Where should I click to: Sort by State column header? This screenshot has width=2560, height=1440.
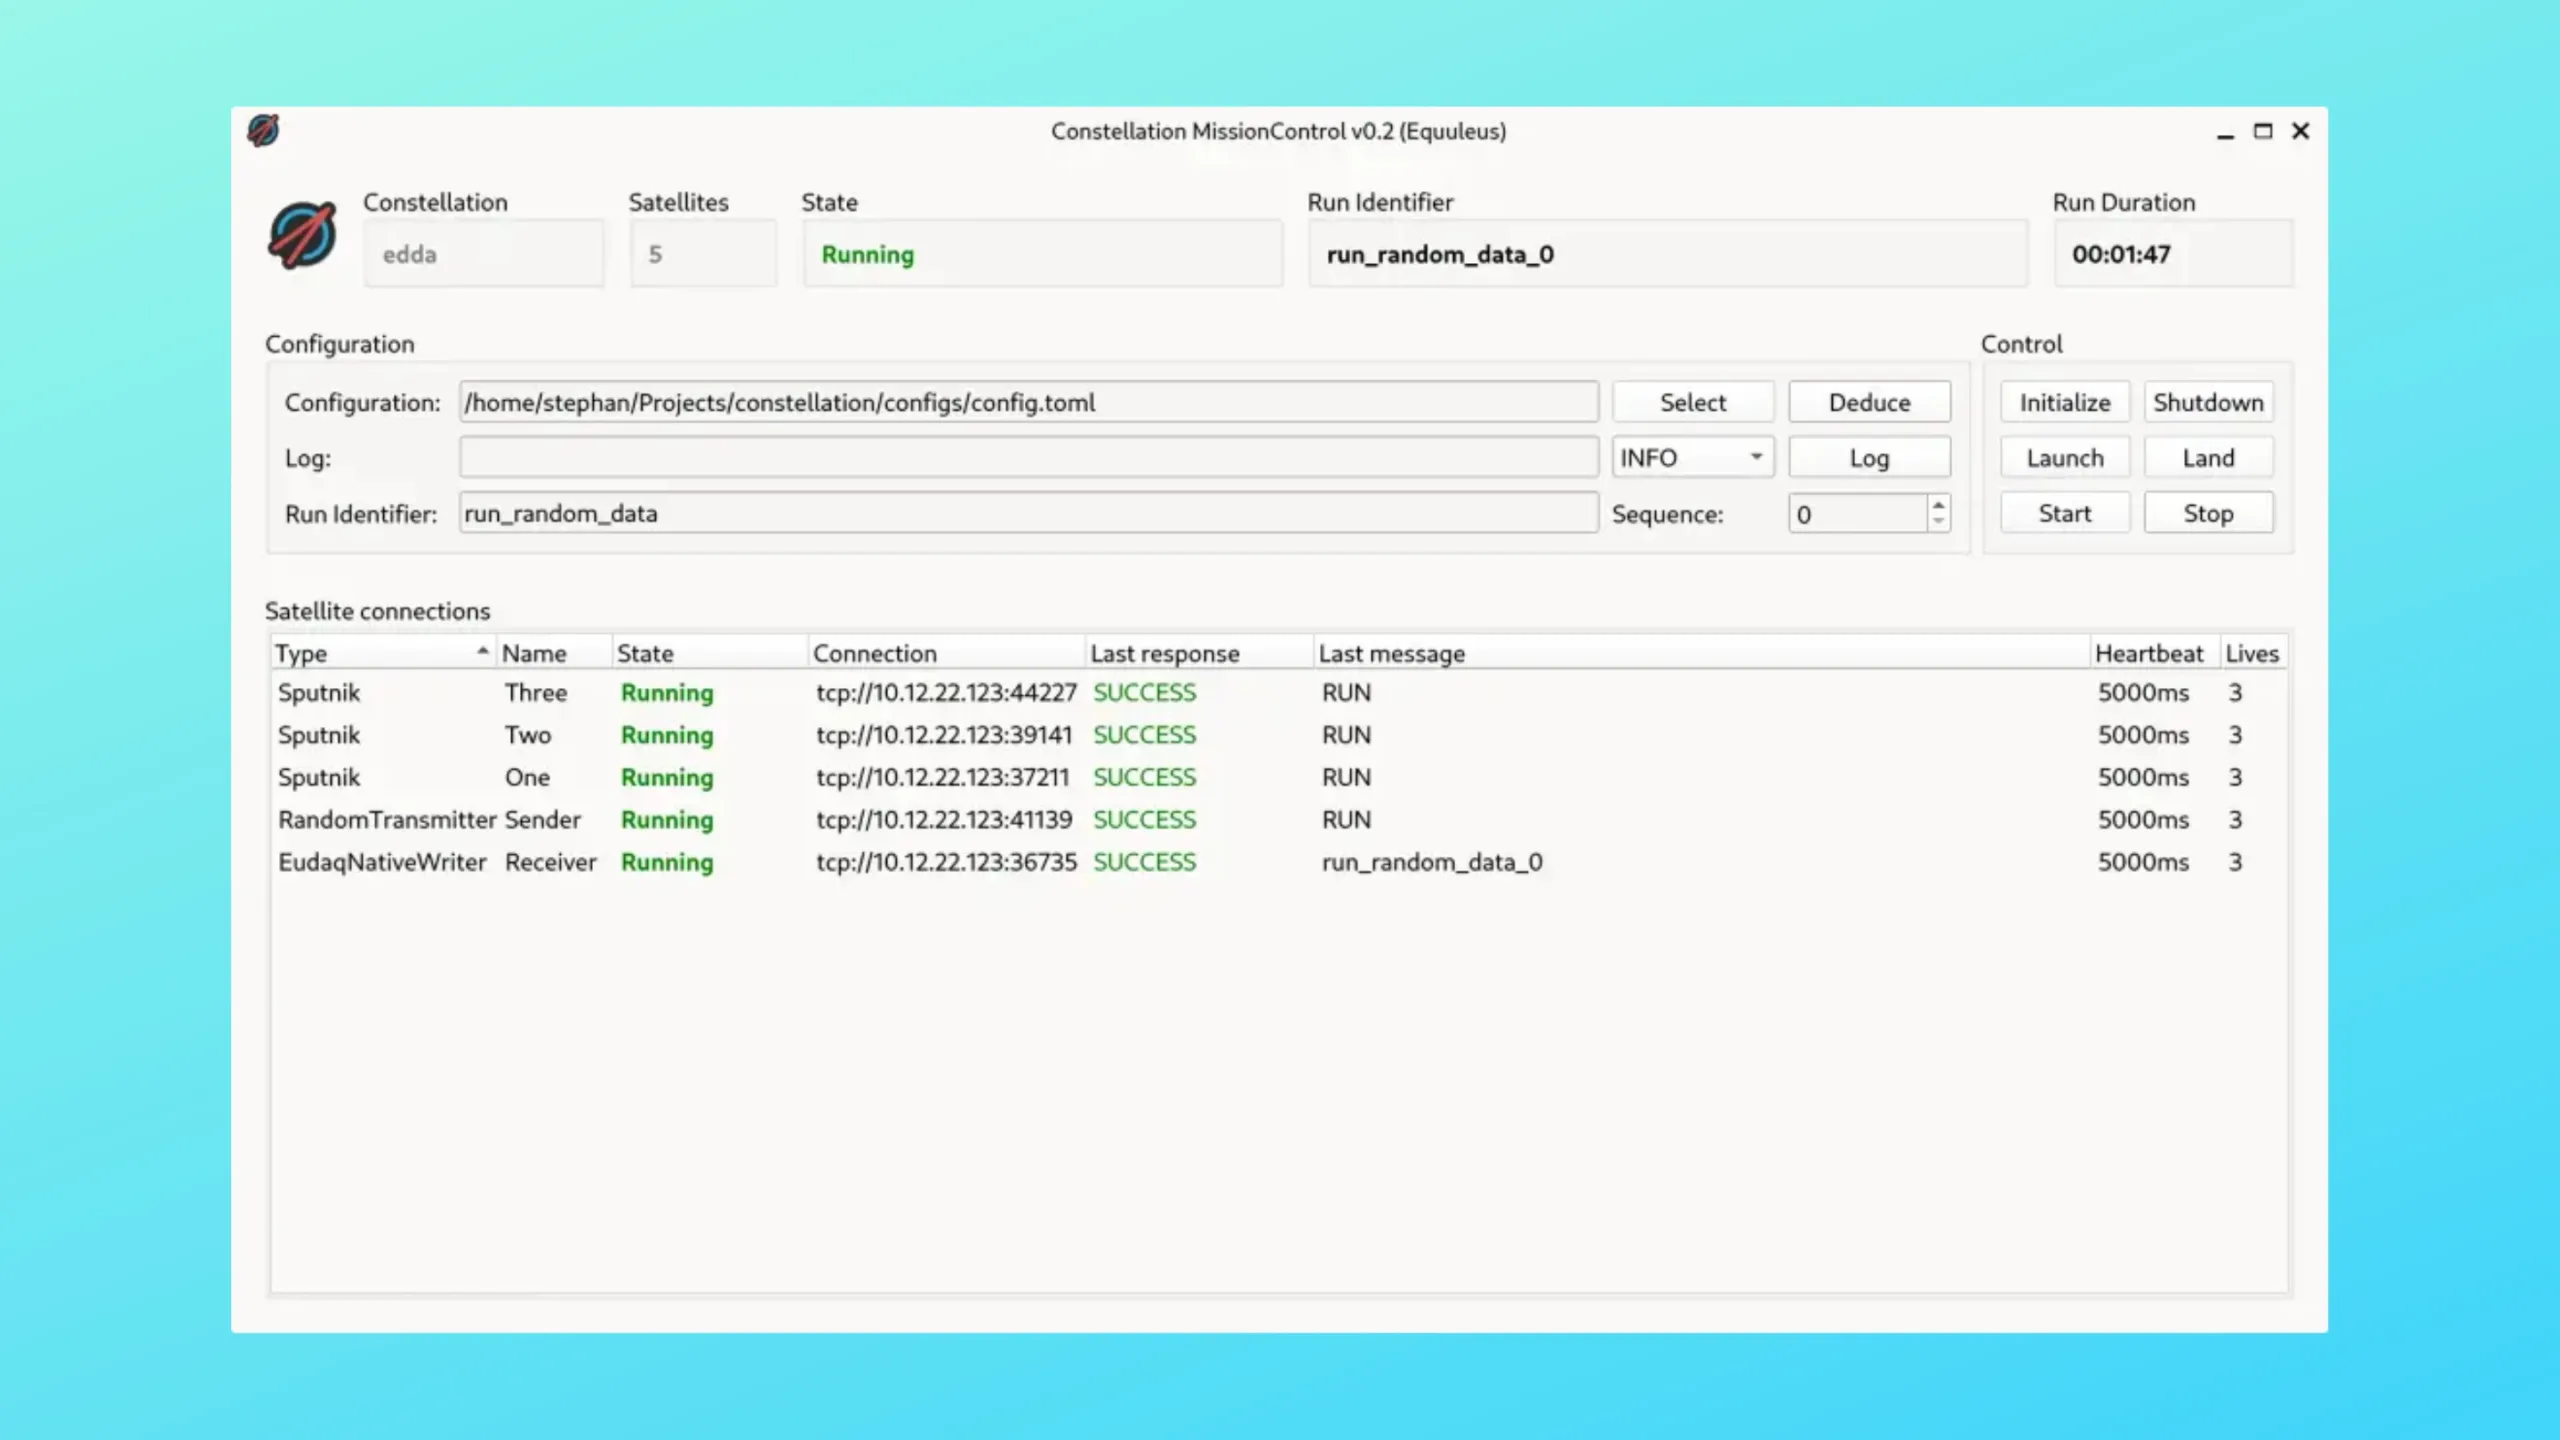click(709, 653)
